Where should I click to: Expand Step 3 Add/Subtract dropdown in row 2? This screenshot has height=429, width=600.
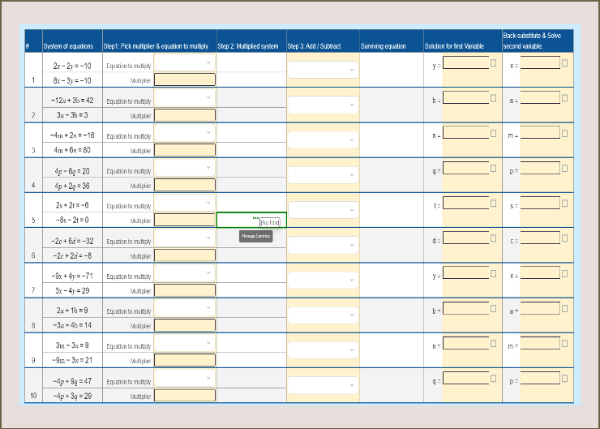click(x=323, y=105)
